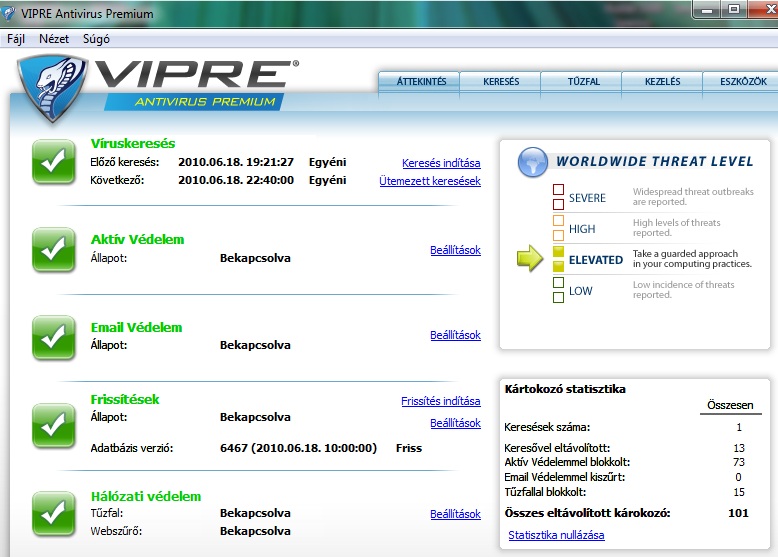Maximize the VIPRE window

(734, 9)
